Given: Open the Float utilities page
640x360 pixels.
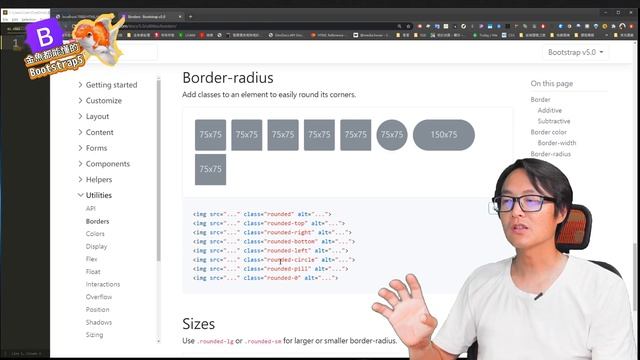Looking at the screenshot, I should 93,272.
